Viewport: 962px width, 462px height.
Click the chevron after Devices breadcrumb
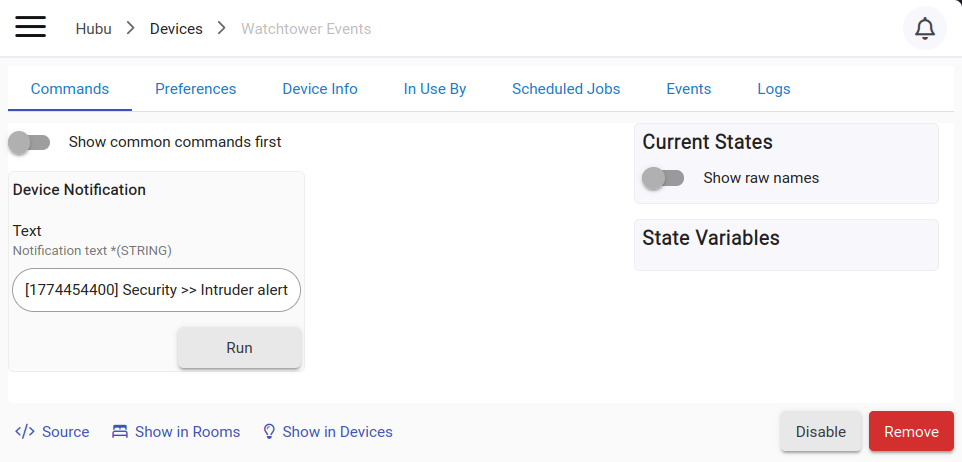pyautogui.click(x=221, y=28)
